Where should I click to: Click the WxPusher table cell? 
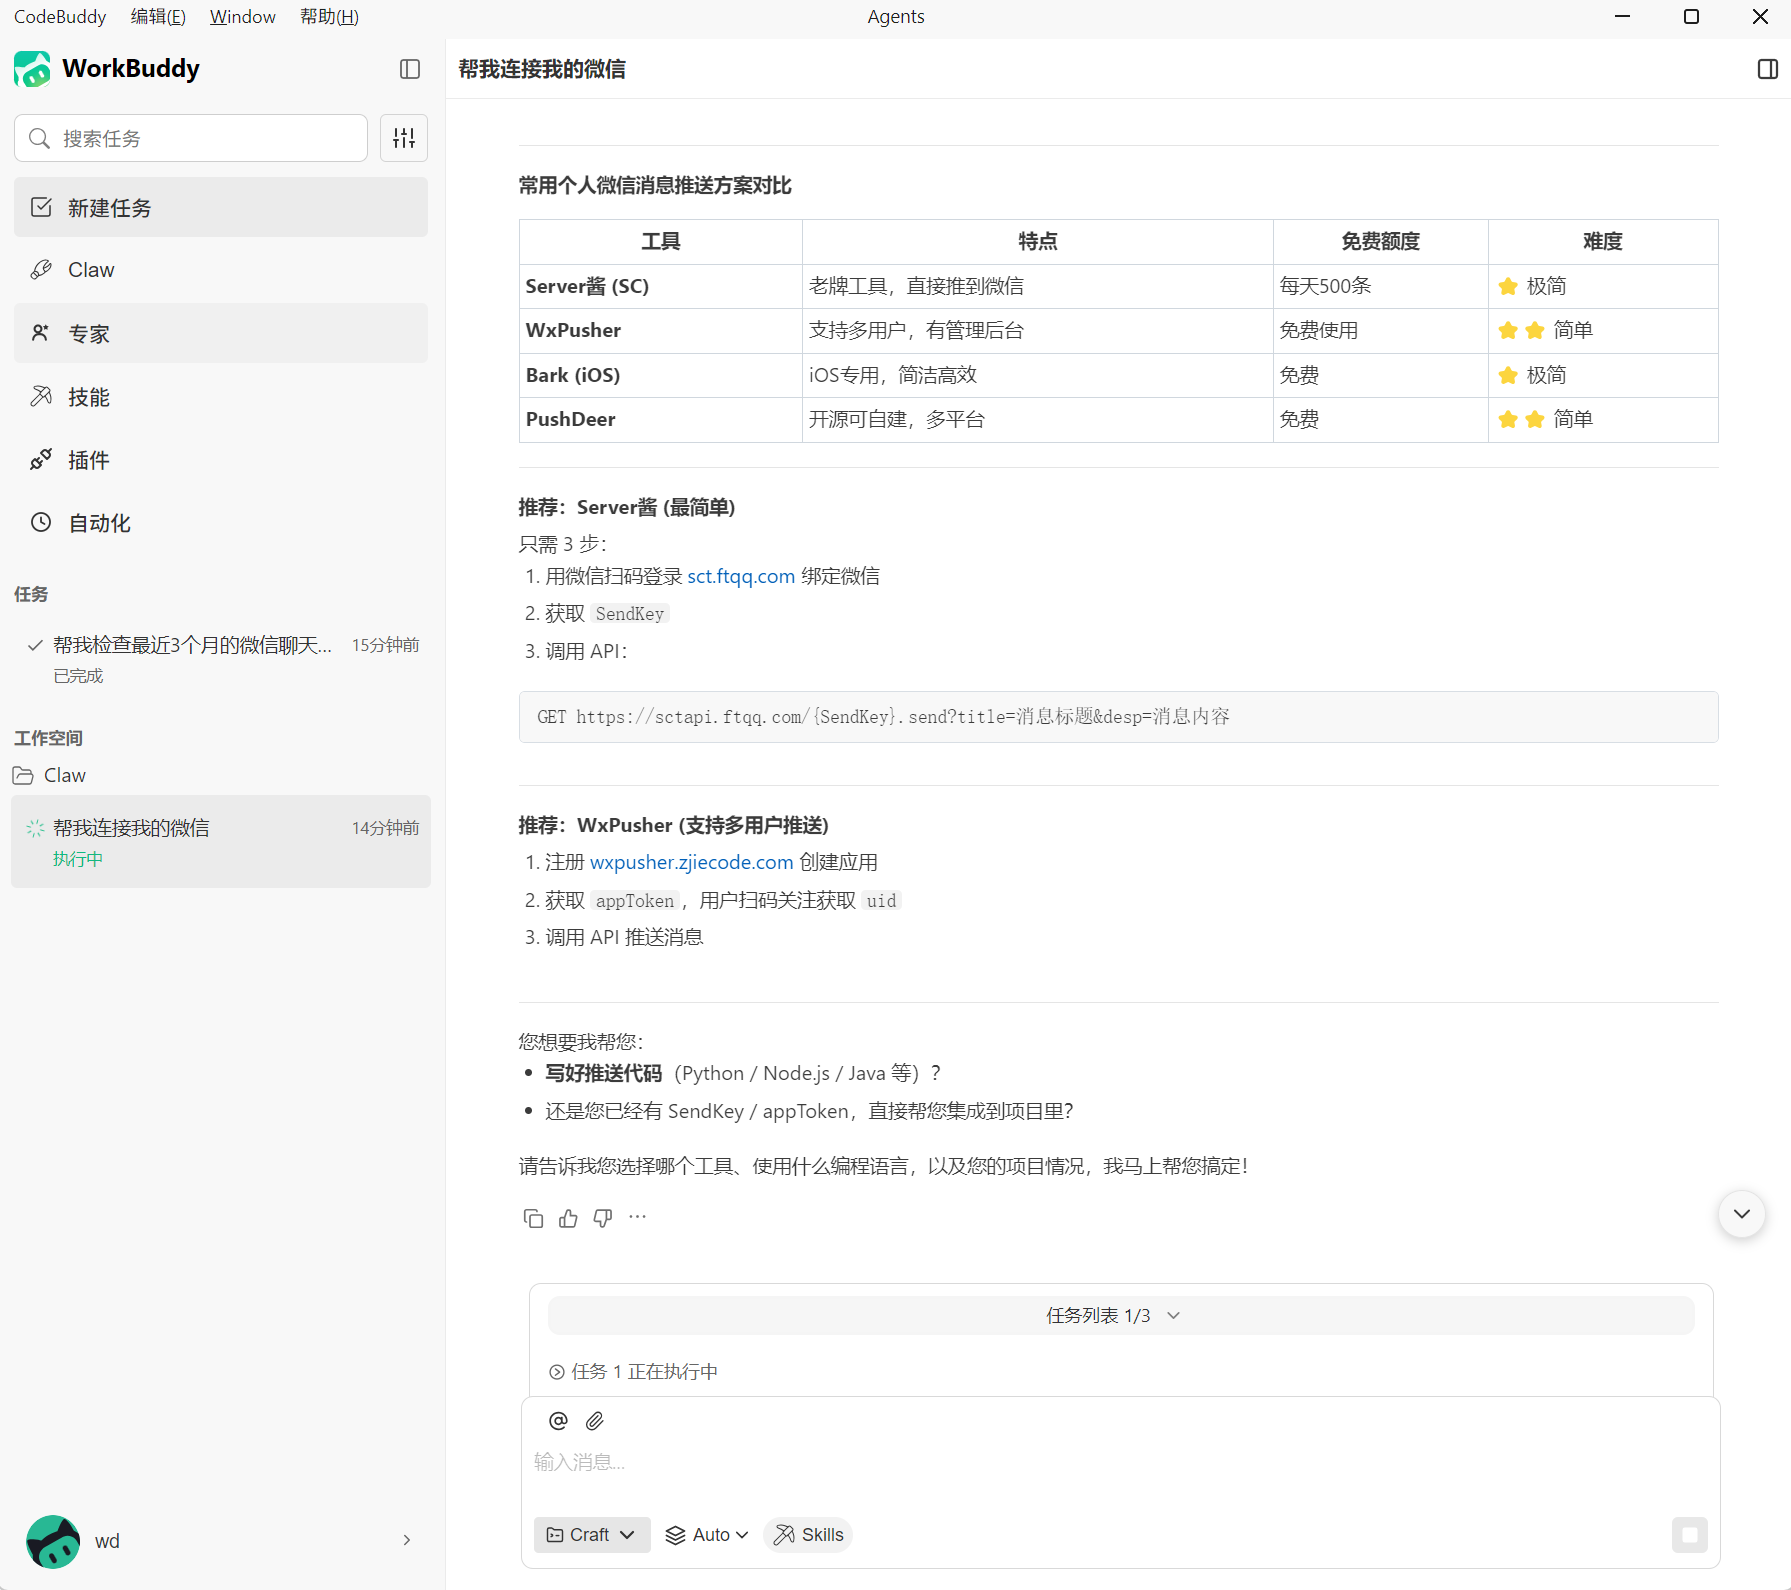(x=661, y=331)
